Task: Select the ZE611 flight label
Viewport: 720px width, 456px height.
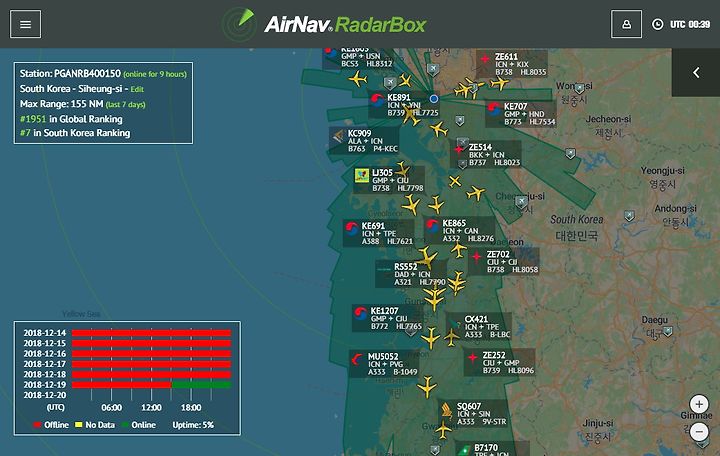Action: pos(512,64)
